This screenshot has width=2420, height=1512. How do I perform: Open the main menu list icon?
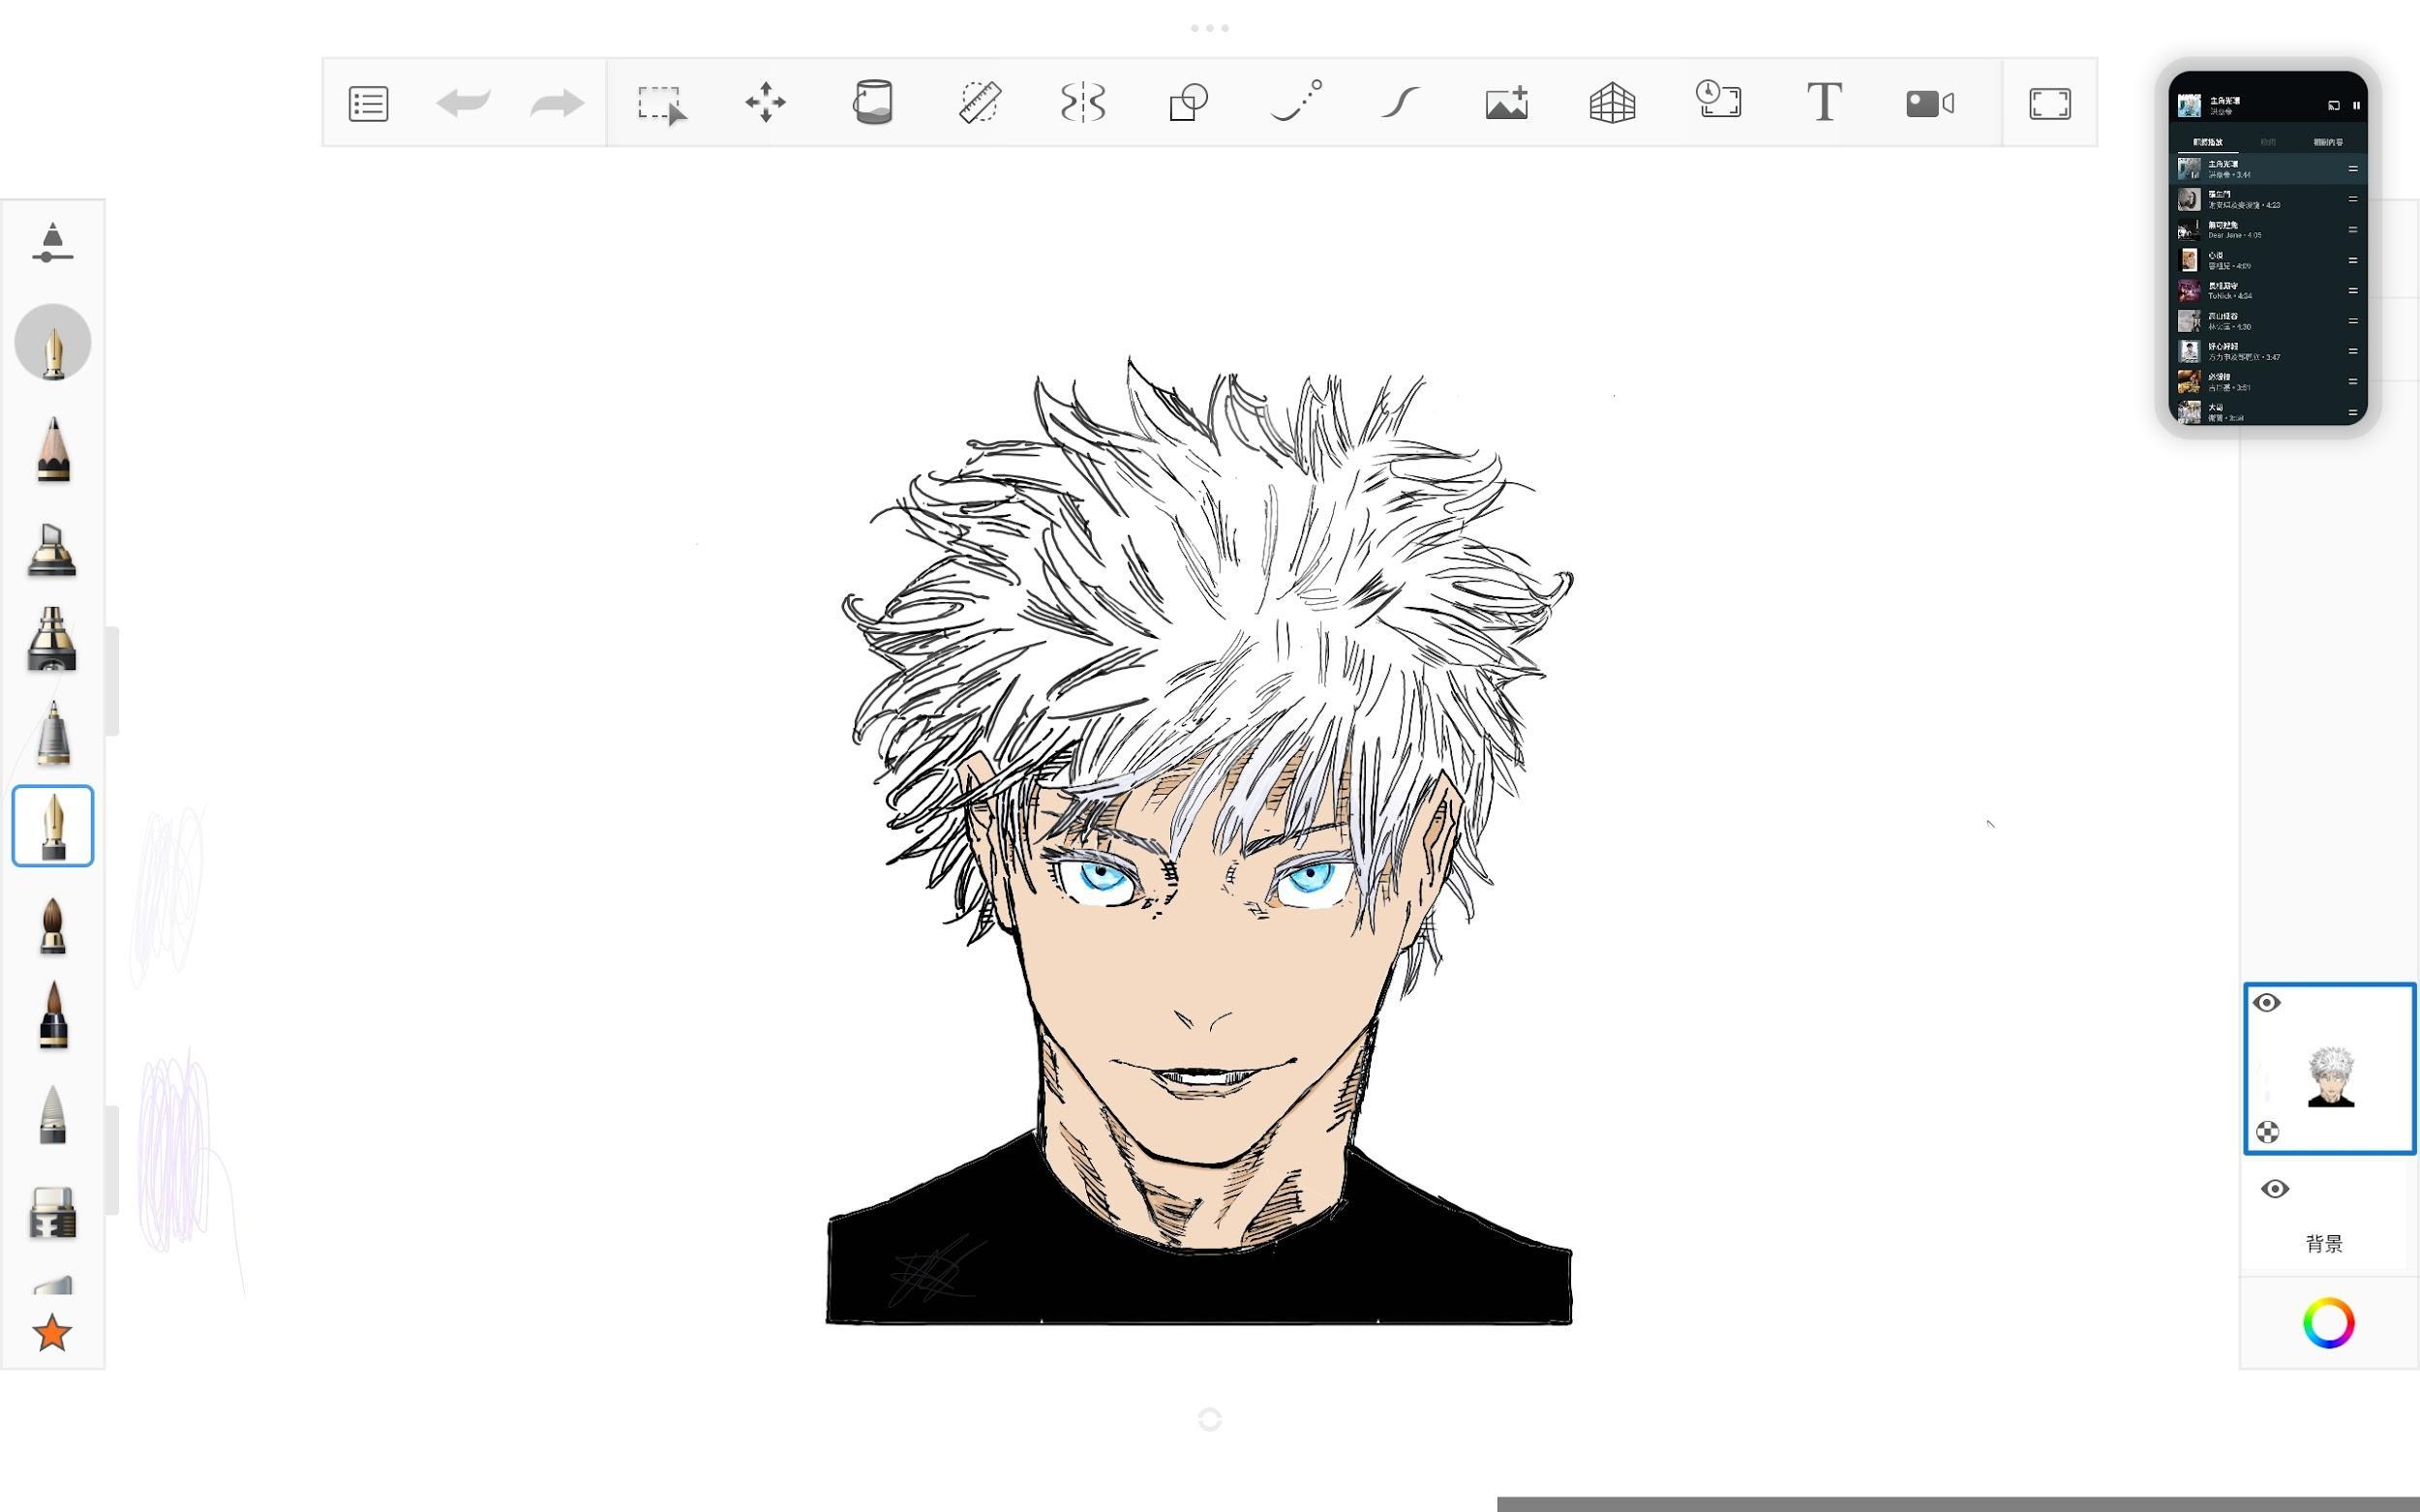[x=368, y=103]
